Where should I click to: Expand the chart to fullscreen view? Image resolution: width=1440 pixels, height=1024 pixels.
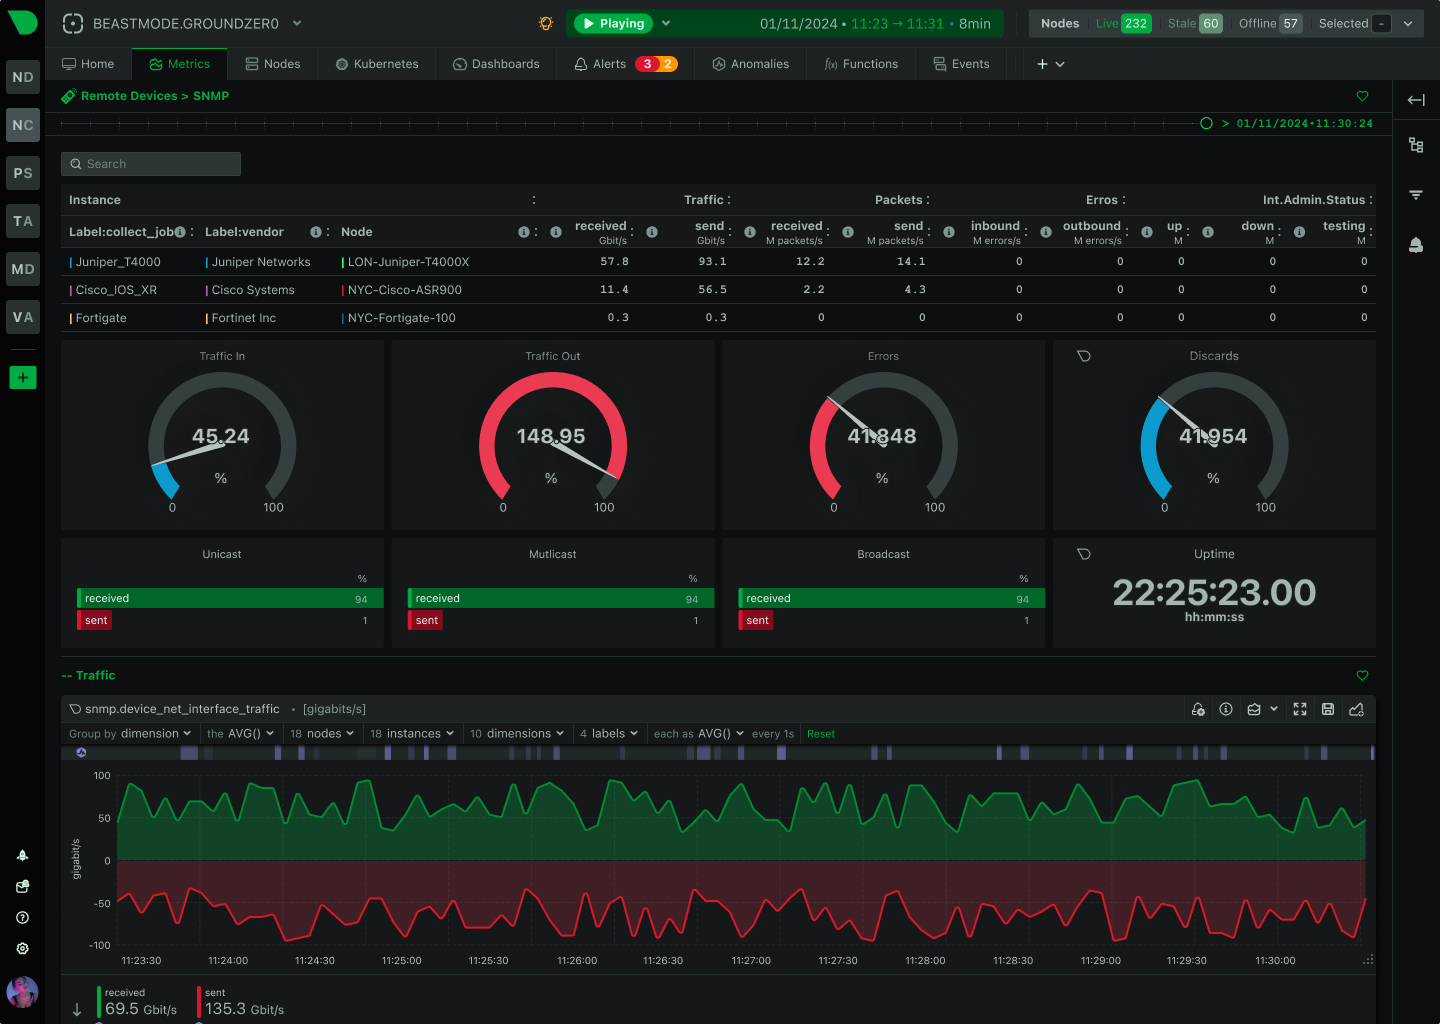click(1300, 709)
